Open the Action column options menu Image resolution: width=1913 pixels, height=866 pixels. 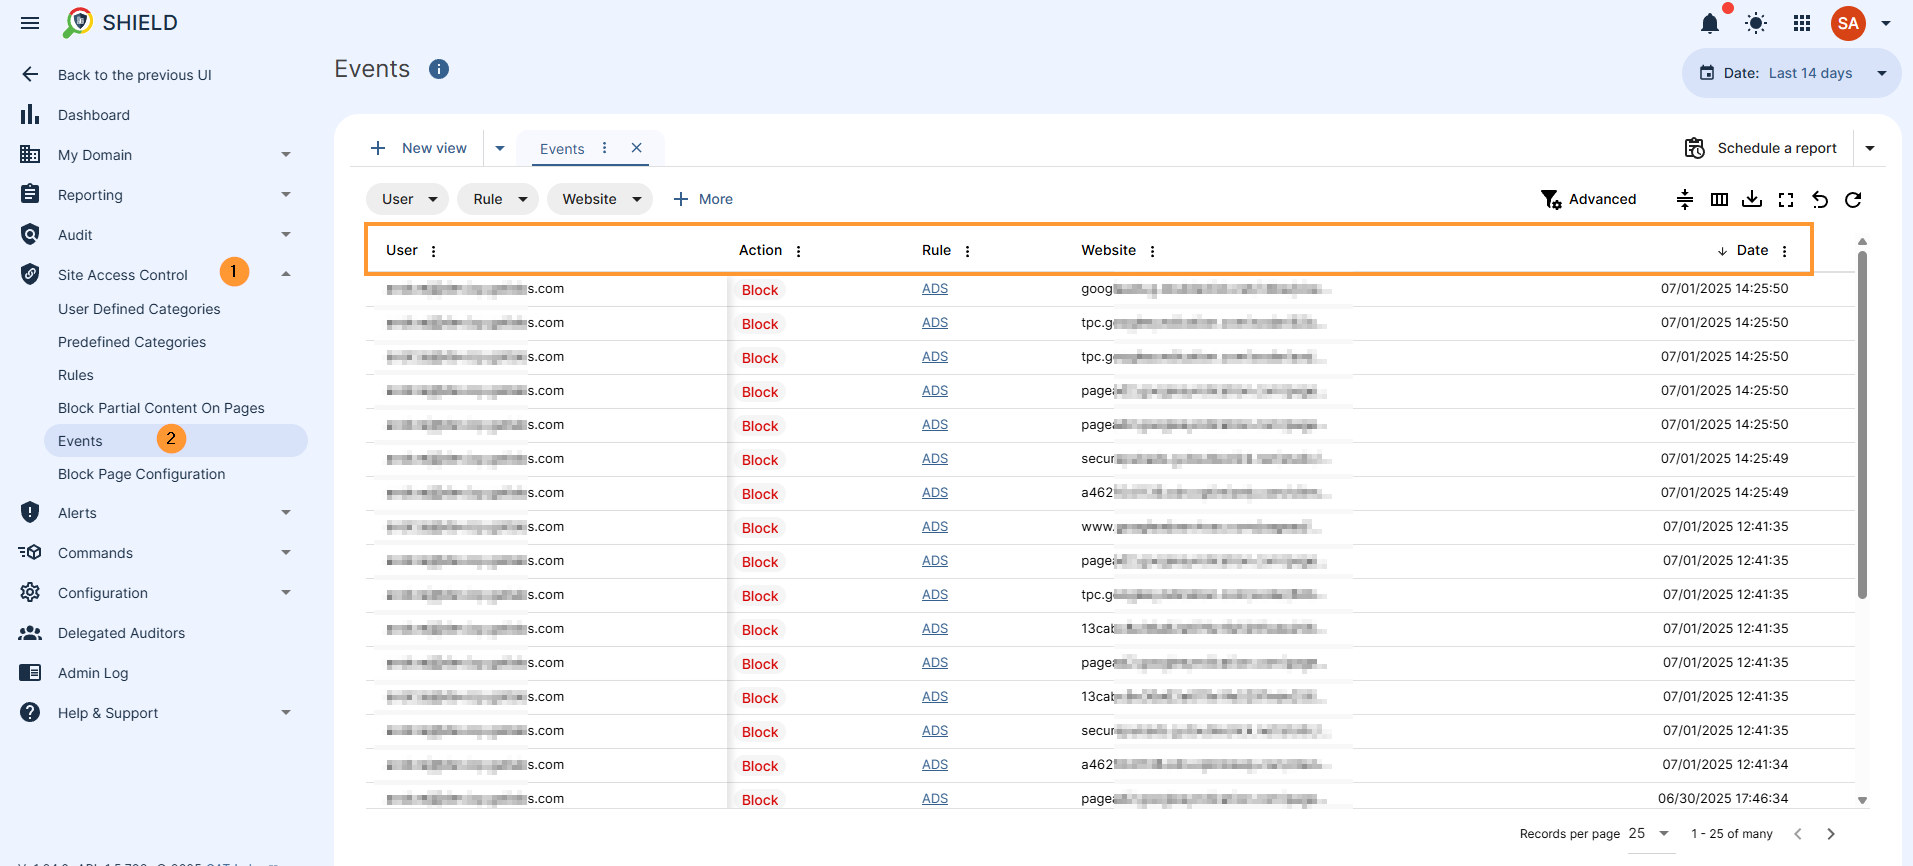[x=799, y=251]
